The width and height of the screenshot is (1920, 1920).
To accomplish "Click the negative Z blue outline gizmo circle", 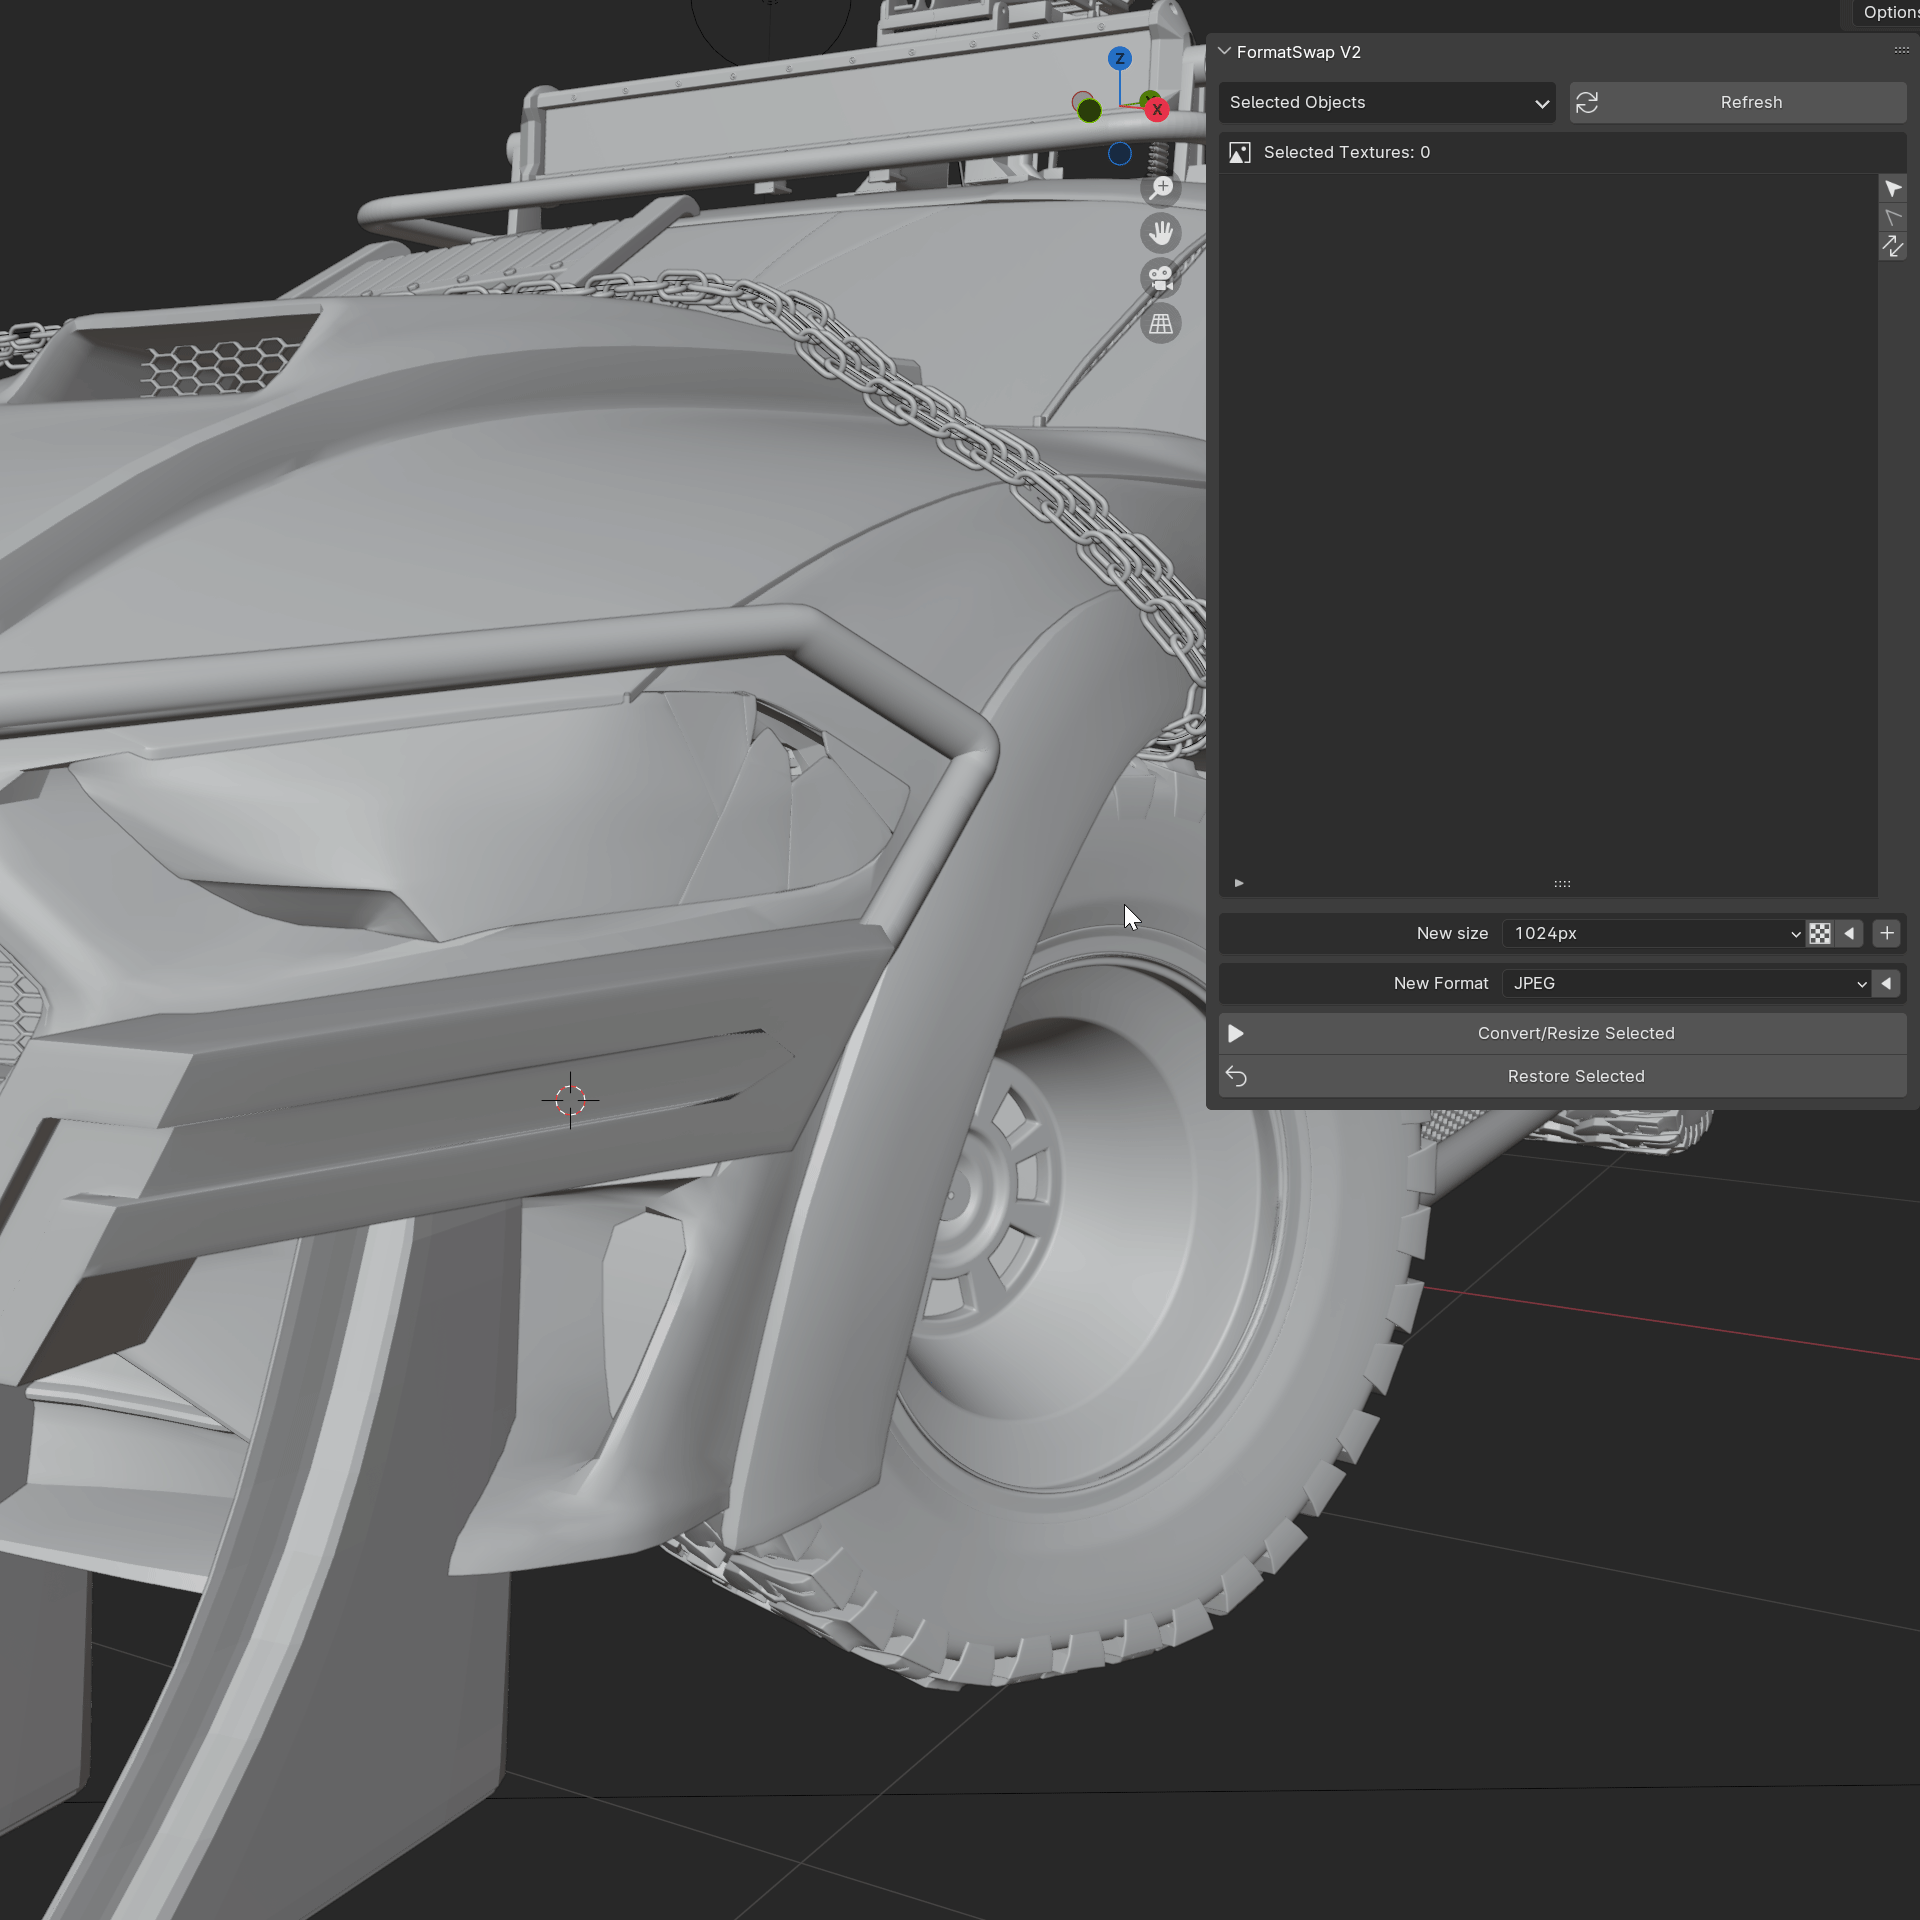I will click(1120, 153).
